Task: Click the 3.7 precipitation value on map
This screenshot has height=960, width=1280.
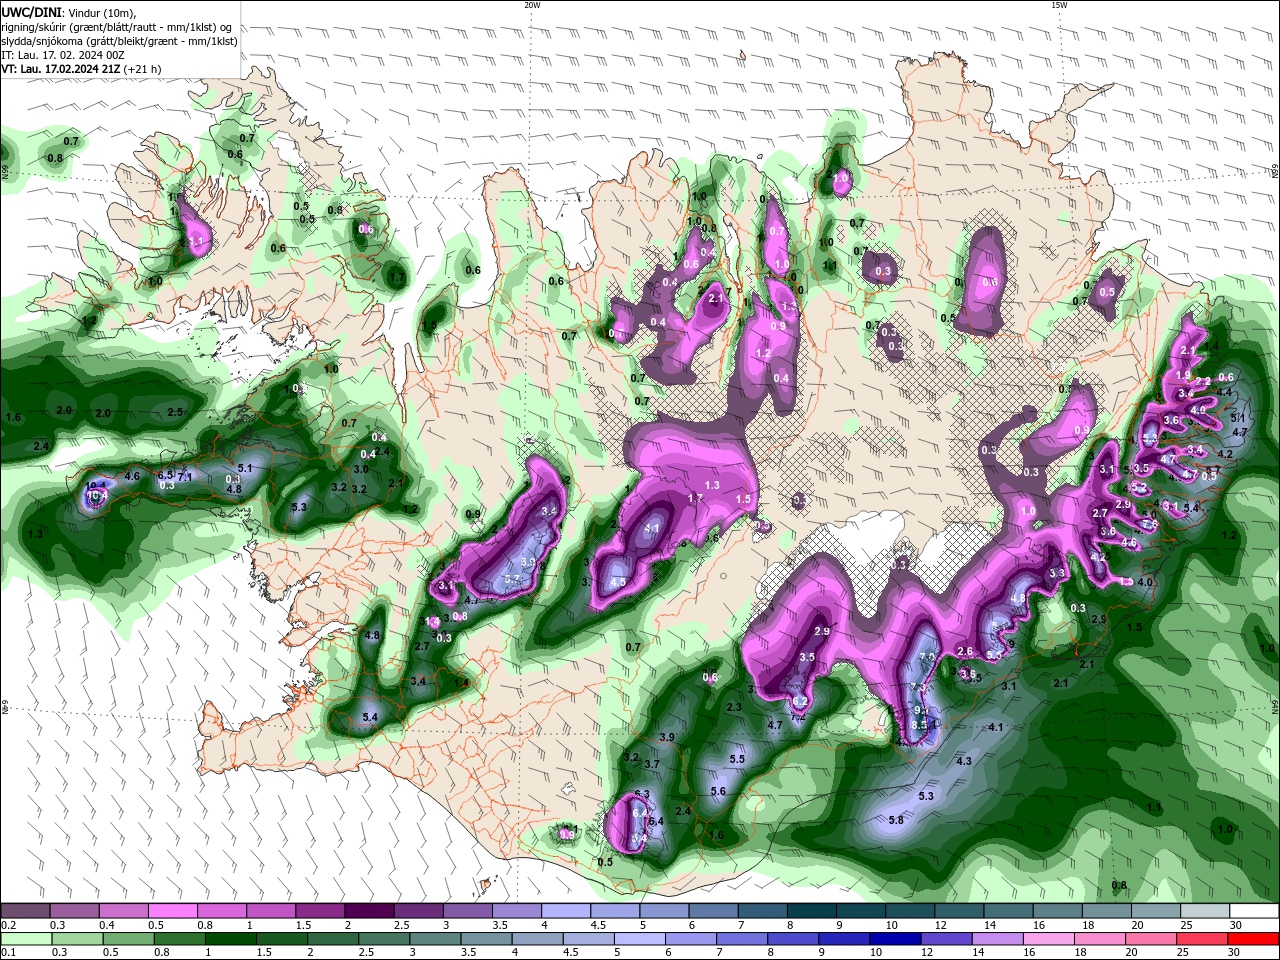Action: tap(652, 764)
